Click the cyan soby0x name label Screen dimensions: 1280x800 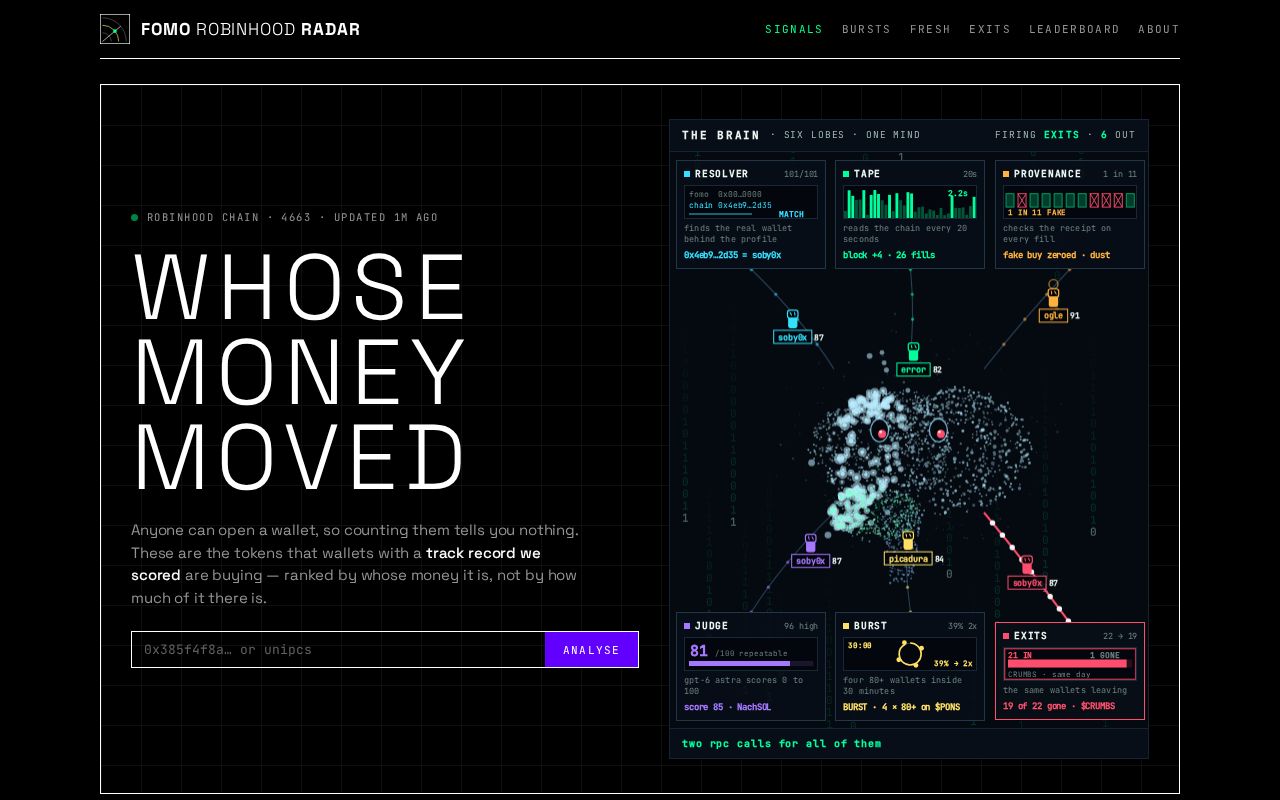point(792,338)
